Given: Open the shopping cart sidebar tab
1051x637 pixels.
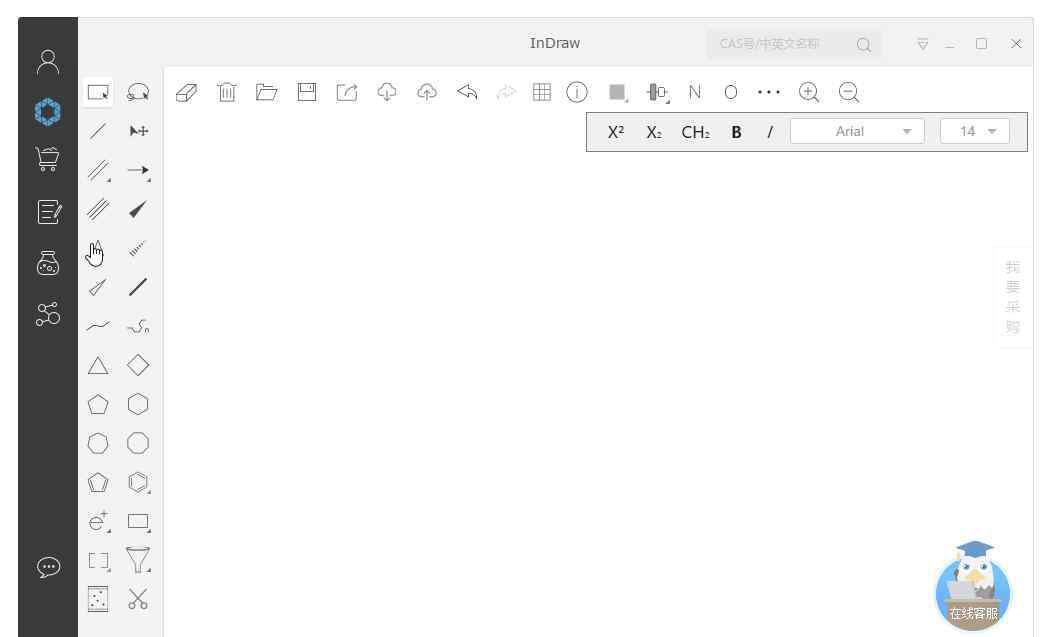Looking at the screenshot, I should (x=48, y=159).
